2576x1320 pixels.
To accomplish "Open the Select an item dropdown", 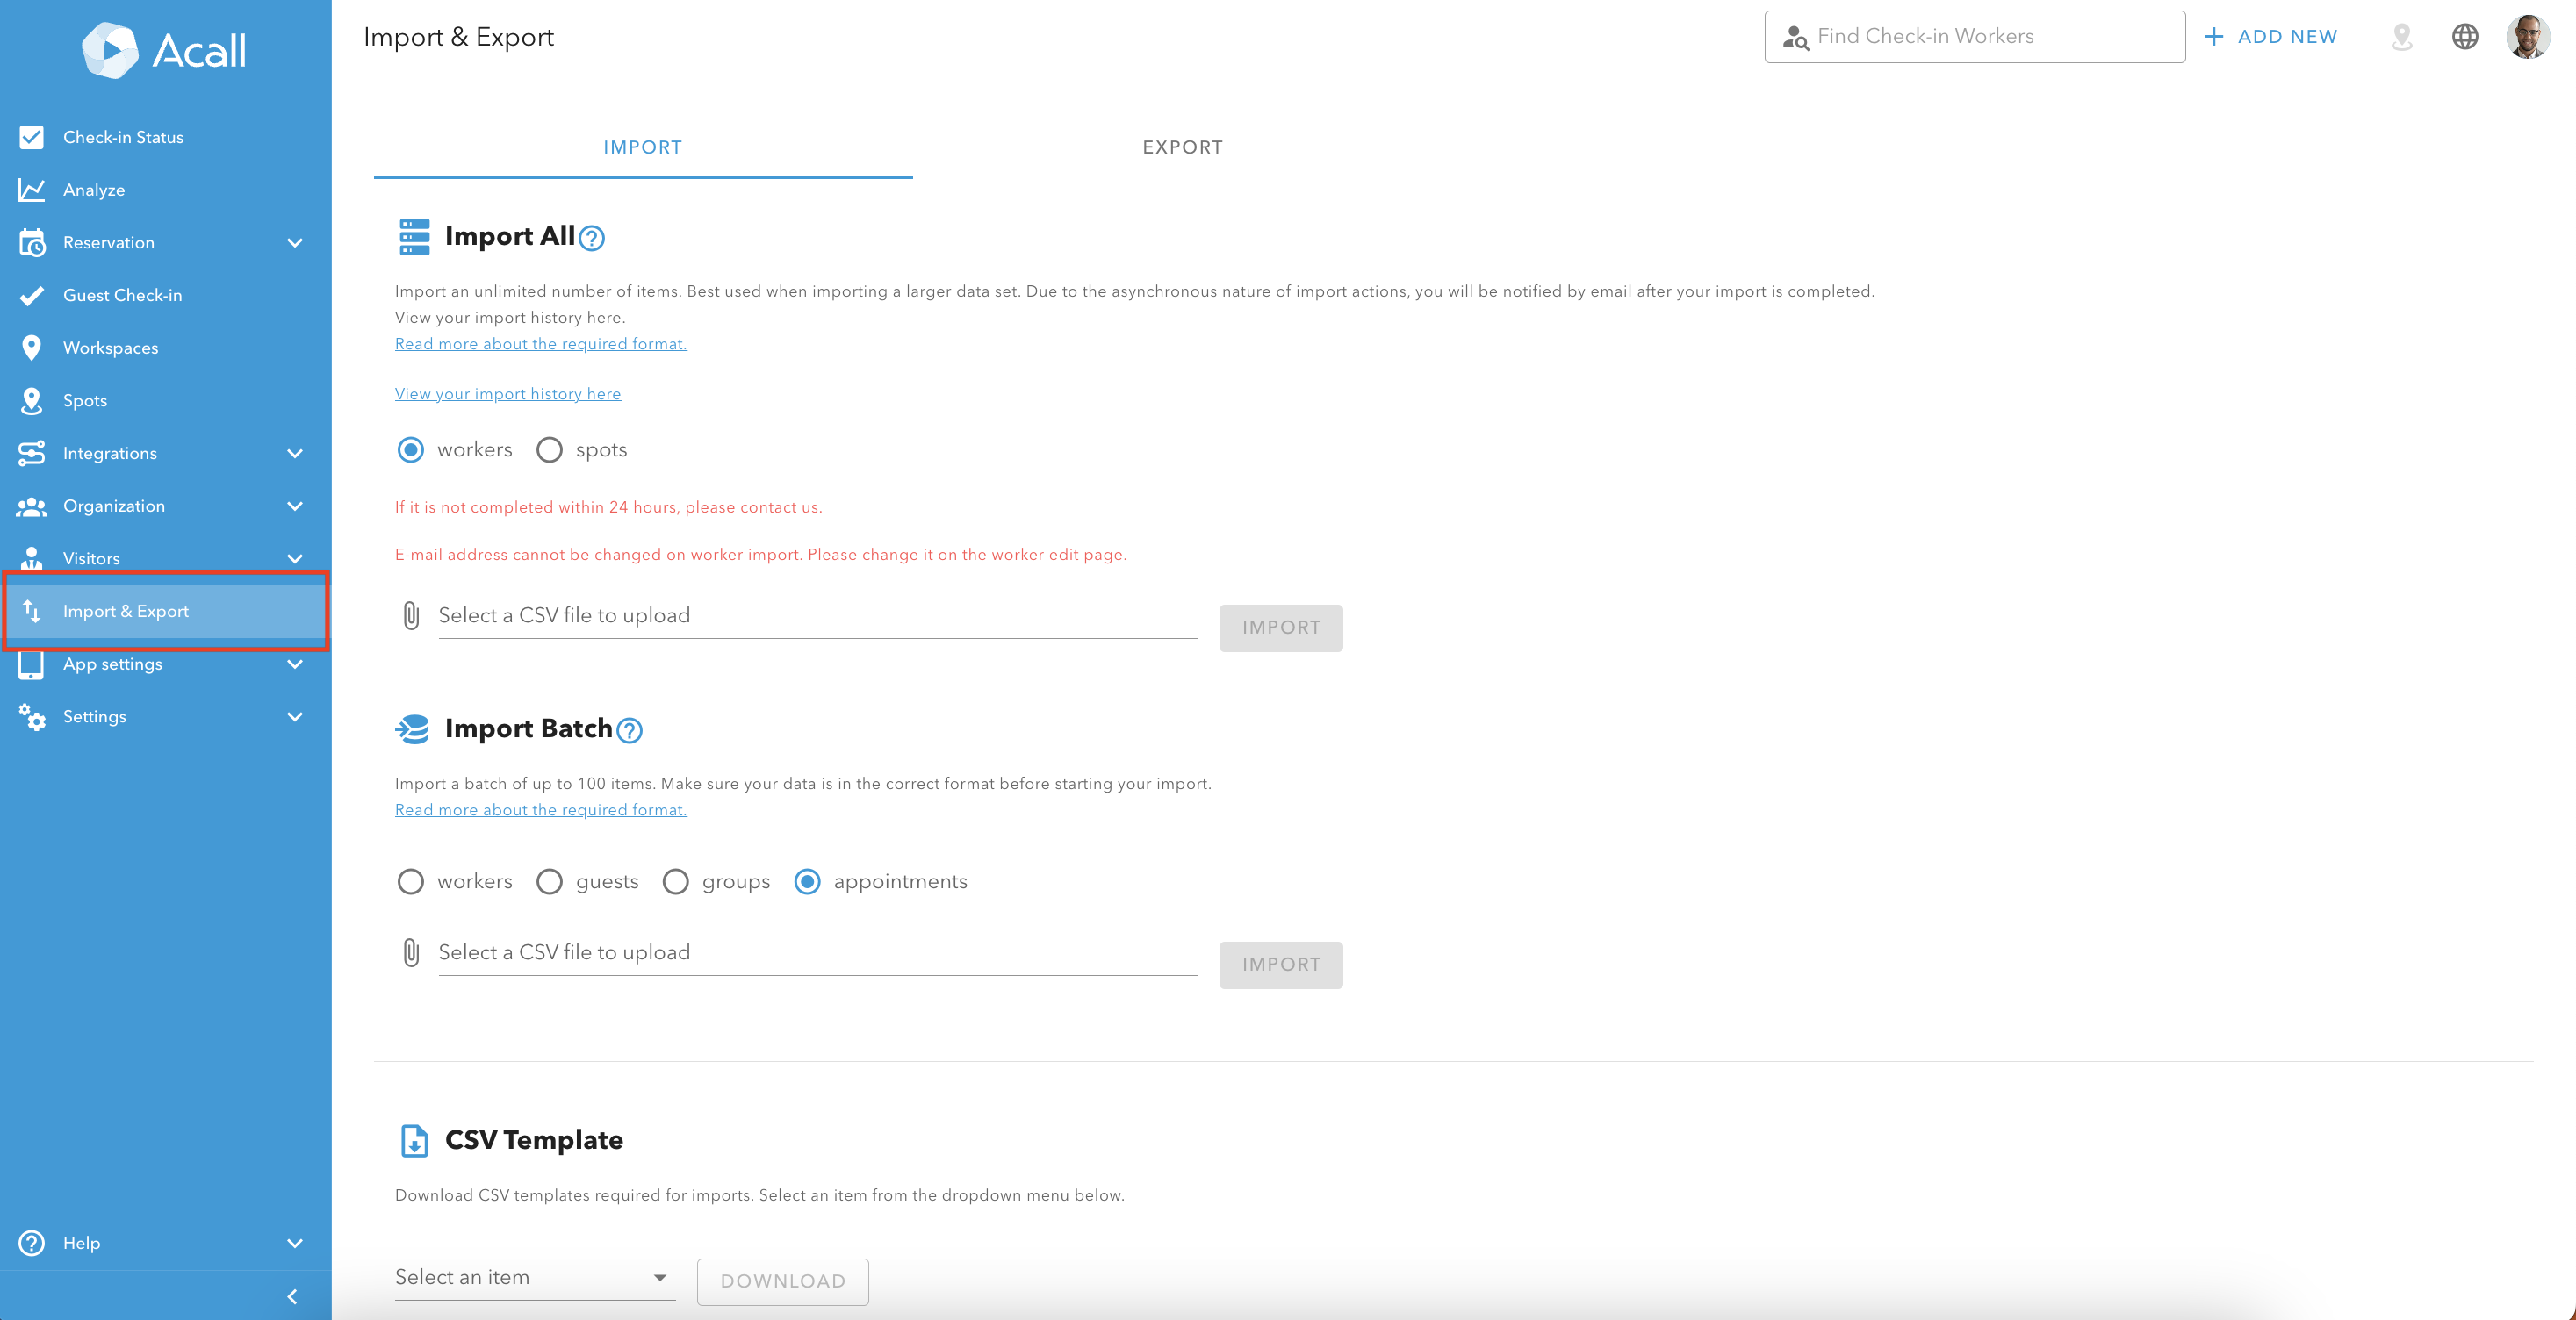I will [x=533, y=1277].
